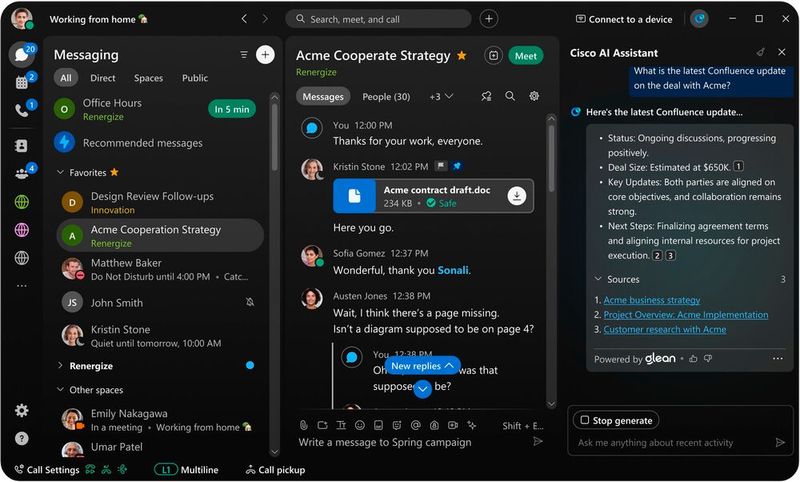Open the Contacts icon in the sidebar
800x482 pixels.
(21, 146)
